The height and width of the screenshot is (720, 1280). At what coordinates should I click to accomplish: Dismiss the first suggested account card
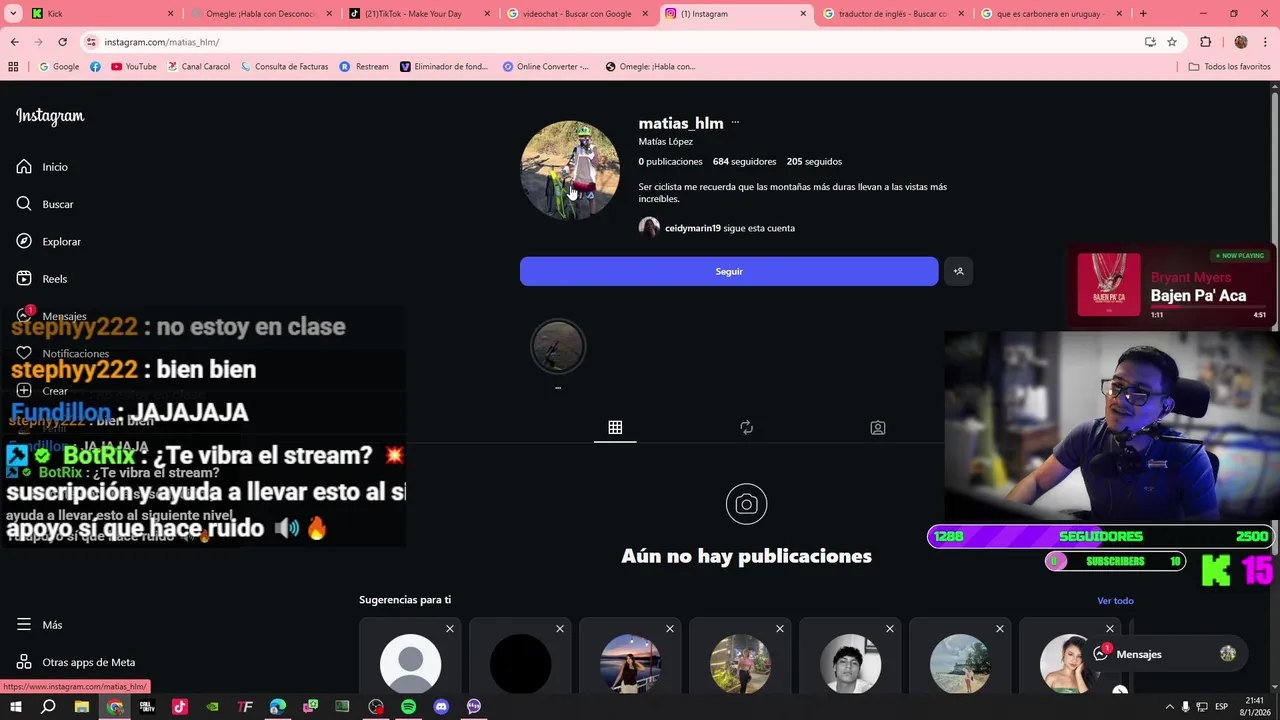pyautogui.click(x=450, y=629)
